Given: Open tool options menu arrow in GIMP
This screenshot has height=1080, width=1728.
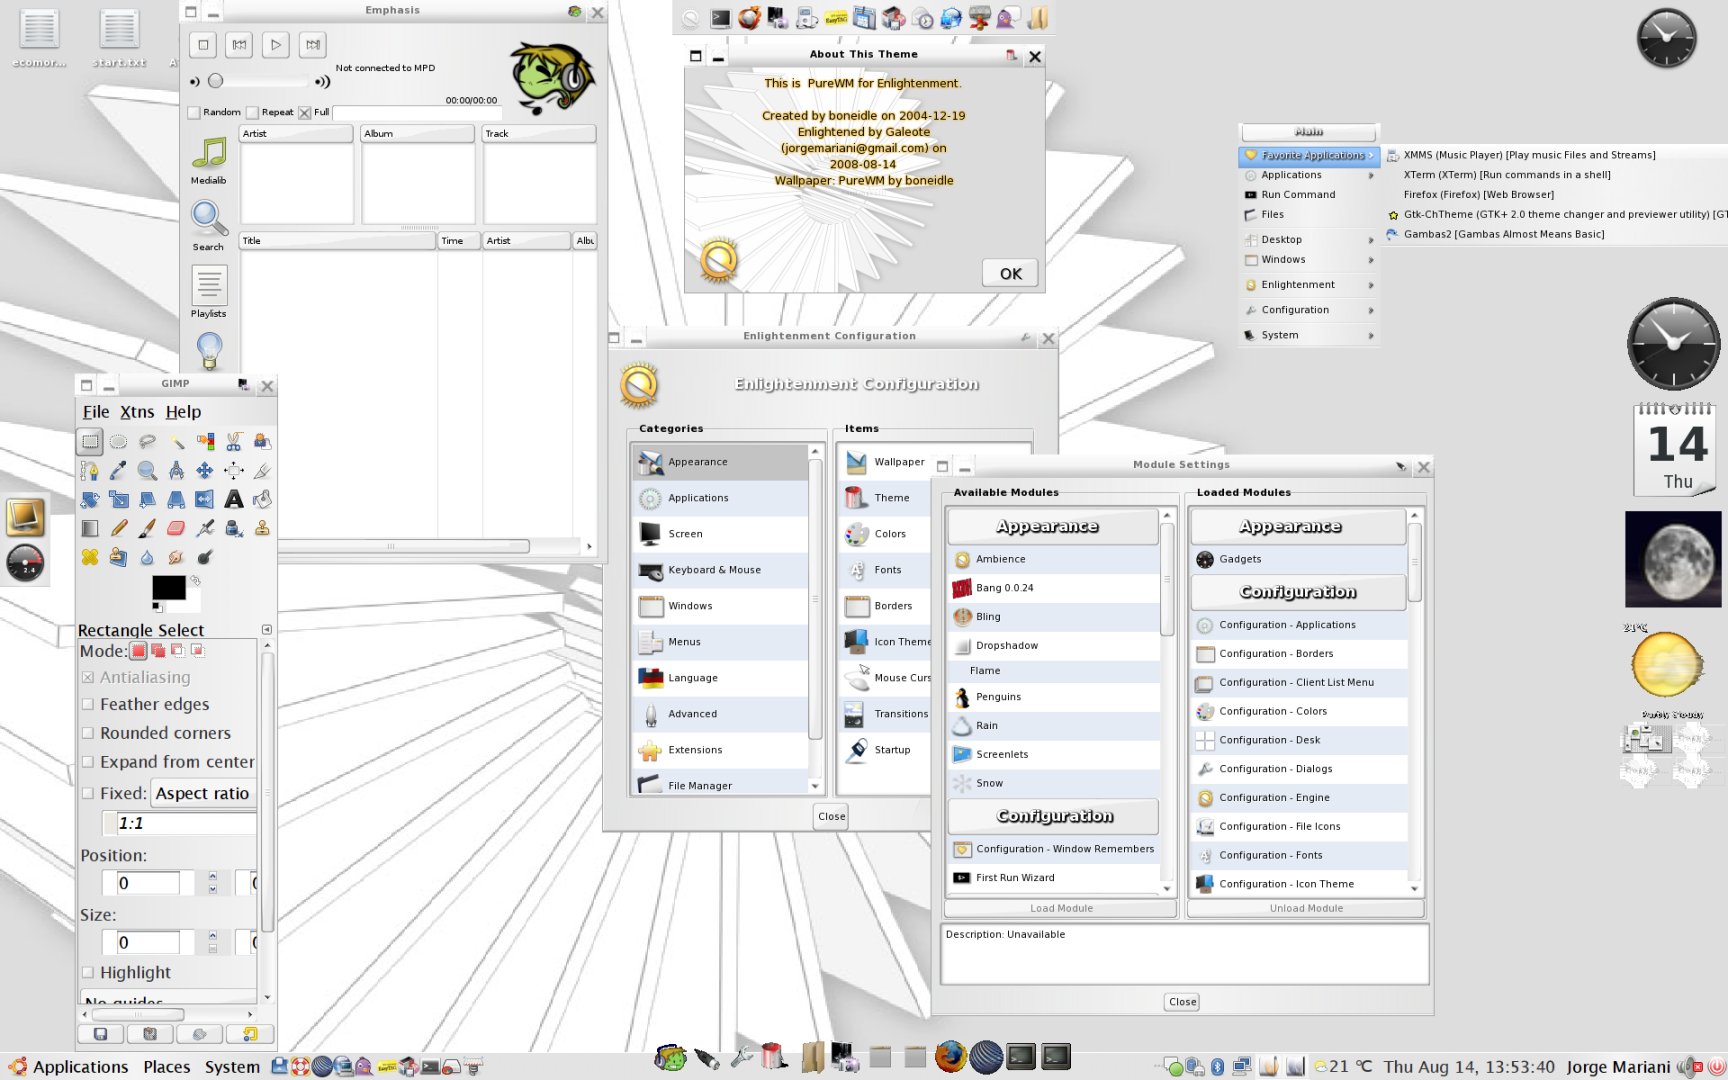Looking at the screenshot, I should pyautogui.click(x=267, y=630).
